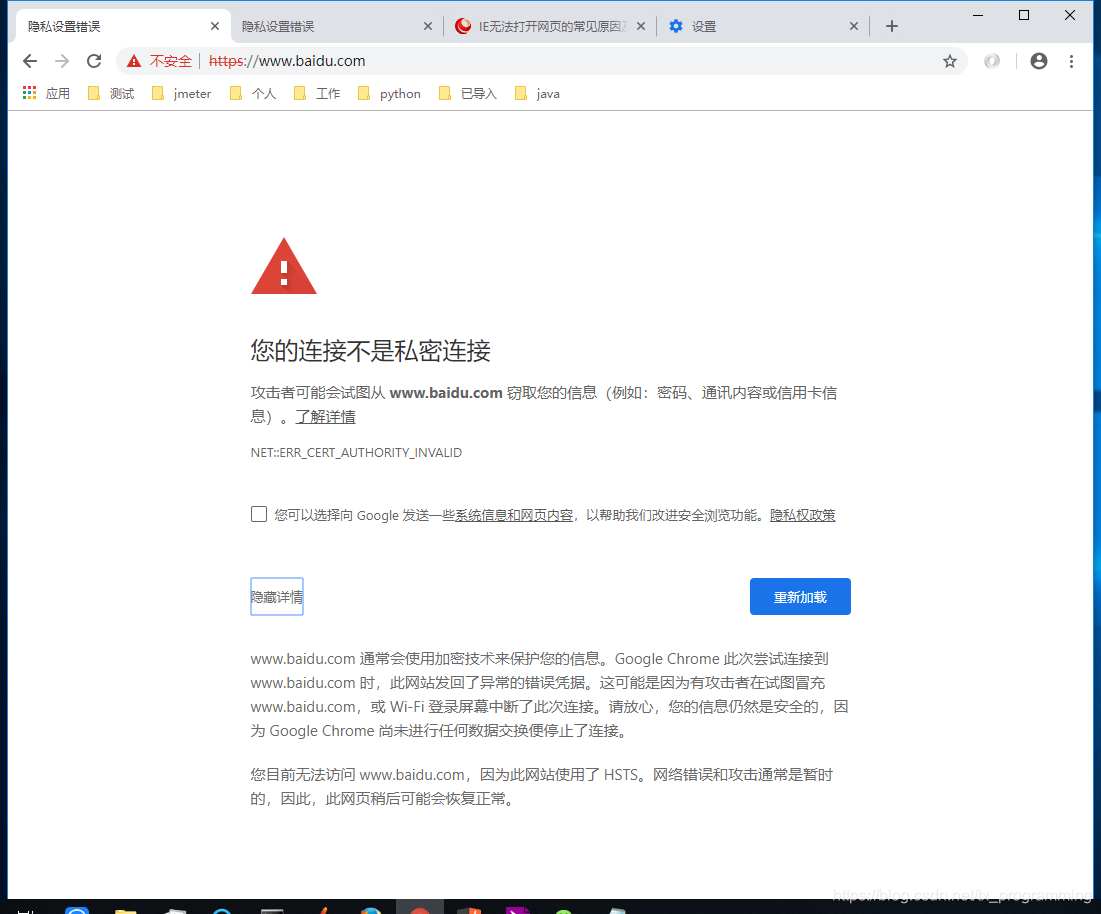
Task: Click the 不安全 security label
Action: 170,61
